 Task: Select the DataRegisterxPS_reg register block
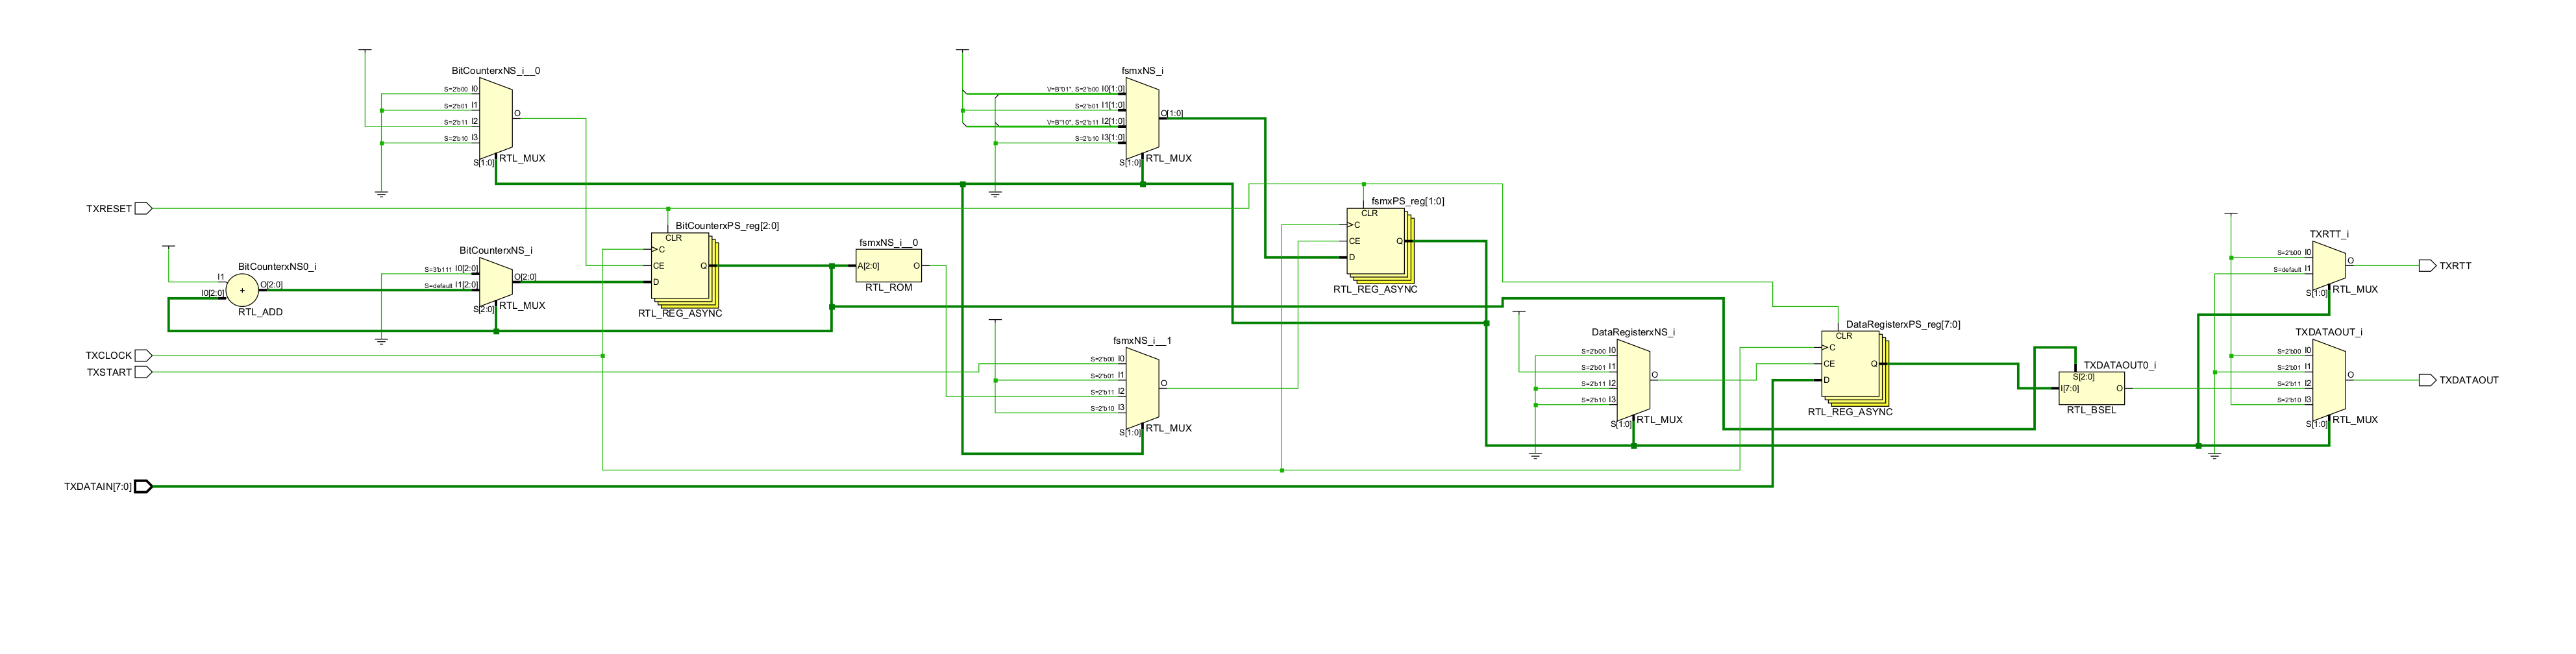(x=1850, y=365)
